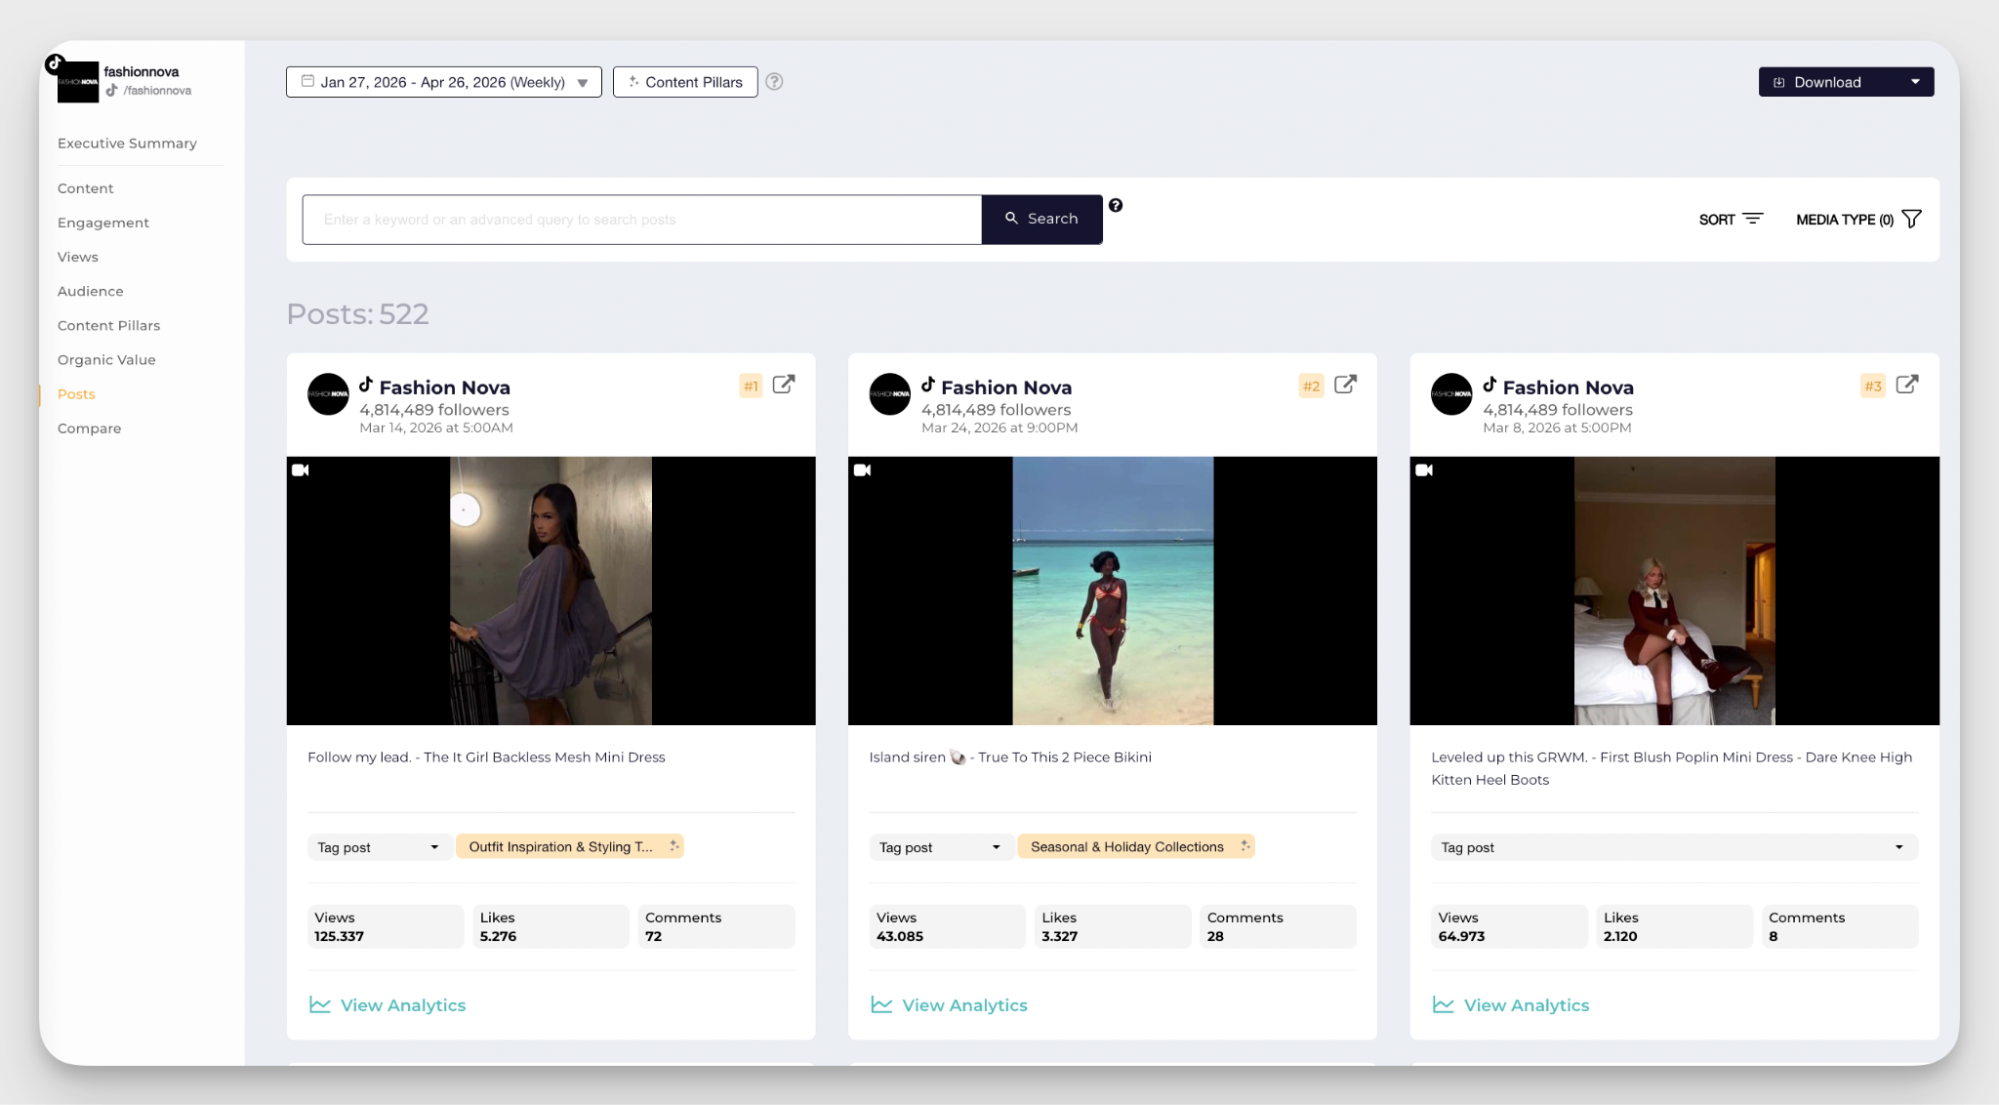The width and height of the screenshot is (1999, 1105).
Task: Click the #1 rank badge
Action: [751, 386]
